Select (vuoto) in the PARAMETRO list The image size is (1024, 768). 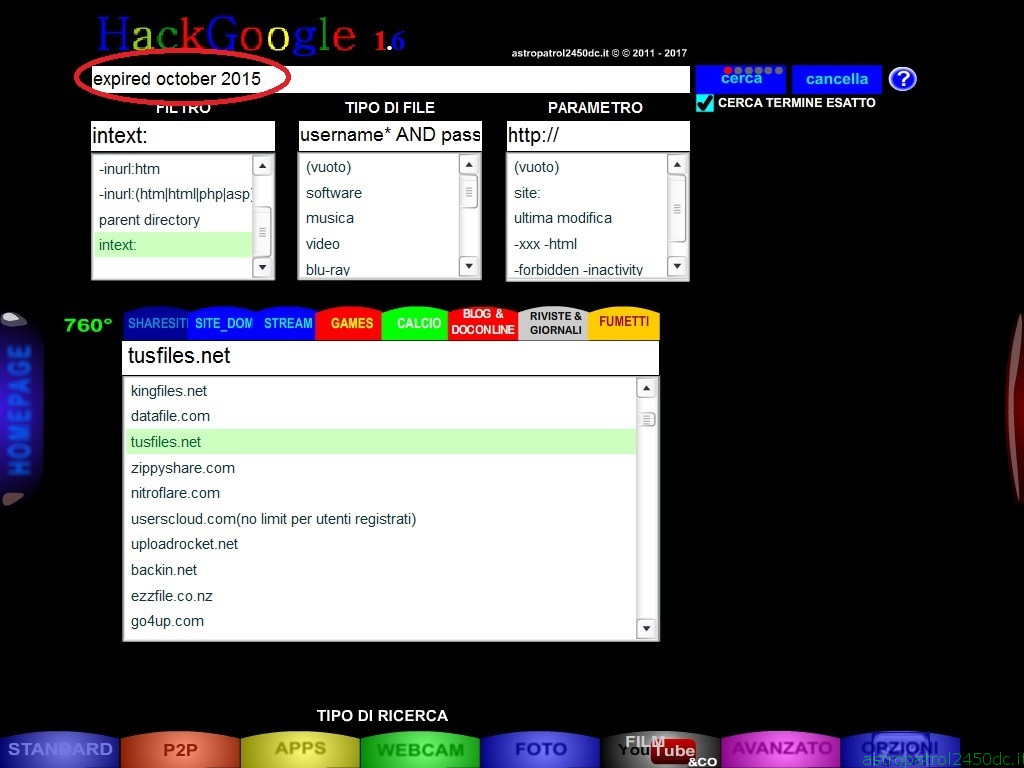[588, 167]
